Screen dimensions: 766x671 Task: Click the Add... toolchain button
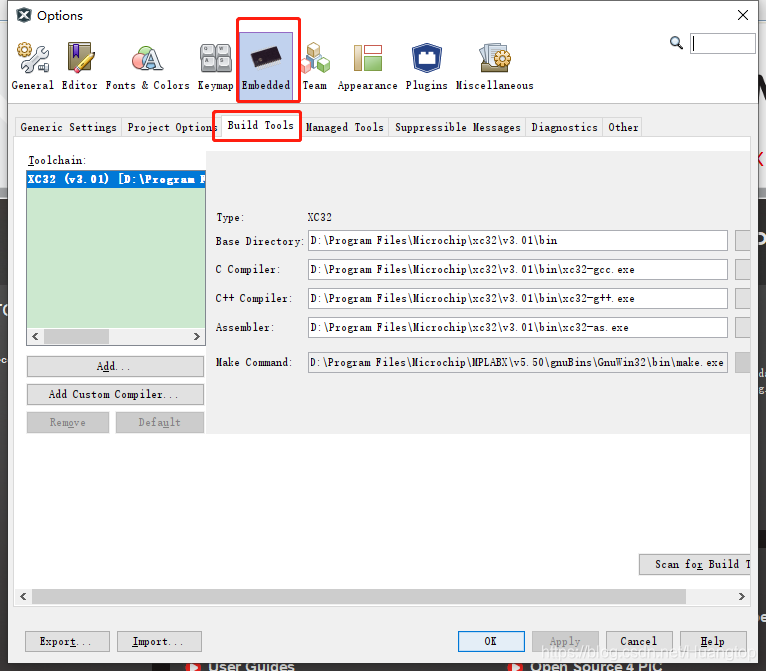pyautogui.click(x=115, y=366)
